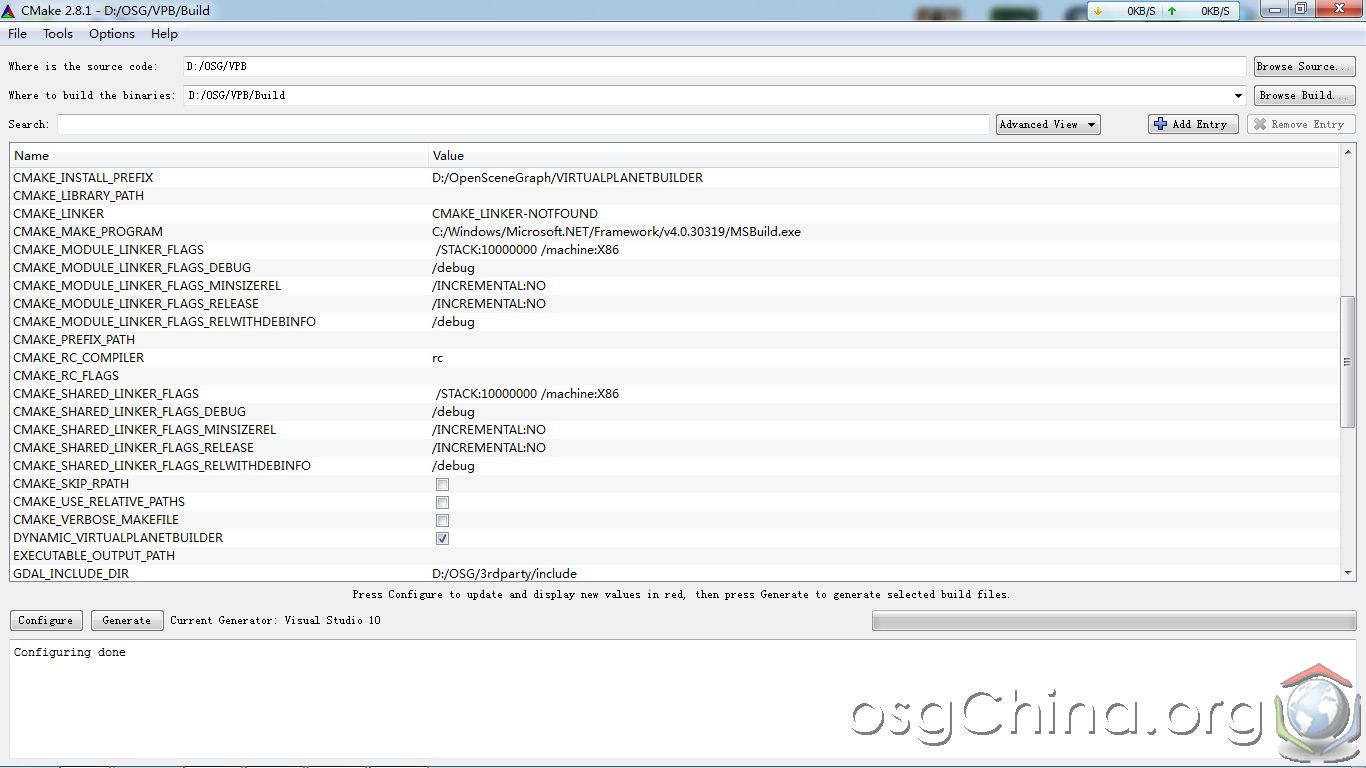Open the Tools menu
The width and height of the screenshot is (1366, 768).
(58, 34)
